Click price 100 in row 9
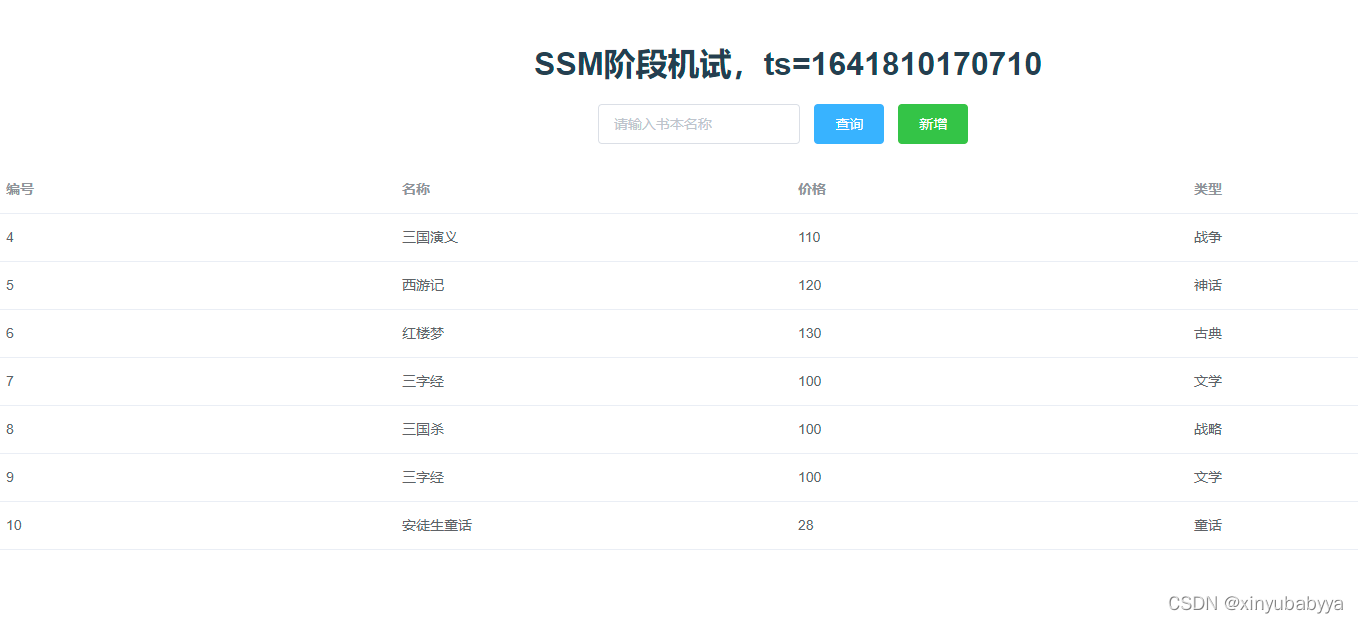The height and width of the screenshot is (623, 1358). tap(809, 477)
